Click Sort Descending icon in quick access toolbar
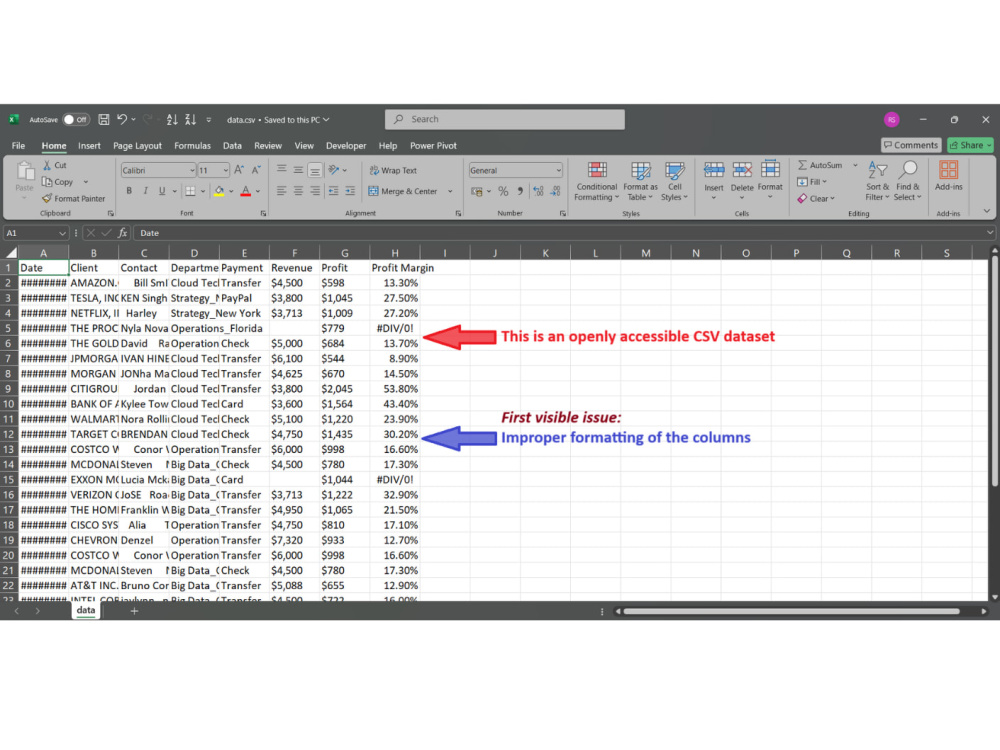The width and height of the screenshot is (1000, 750). (x=190, y=119)
